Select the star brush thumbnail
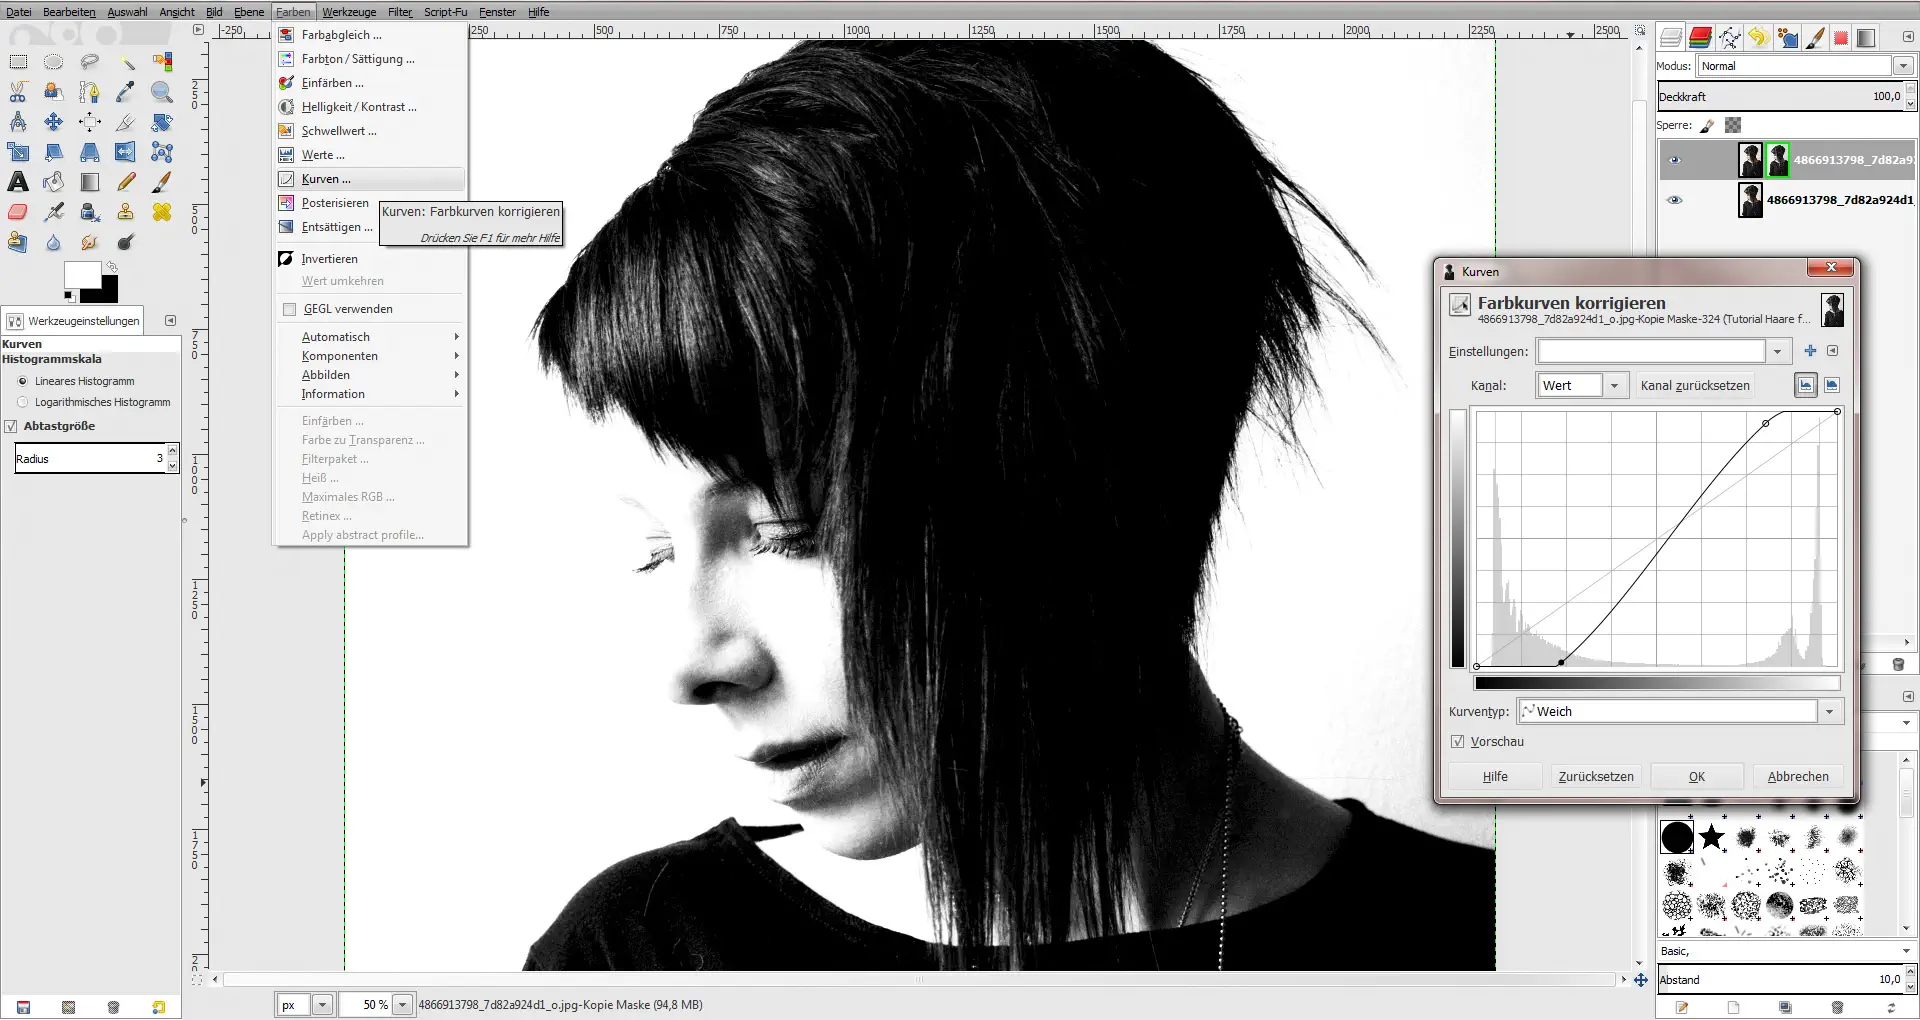1920x1020 pixels. point(1712,837)
